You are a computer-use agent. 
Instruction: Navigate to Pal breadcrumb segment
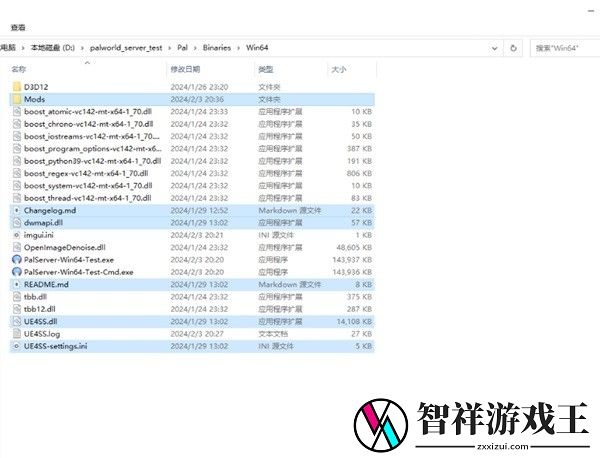(x=183, y=48)
